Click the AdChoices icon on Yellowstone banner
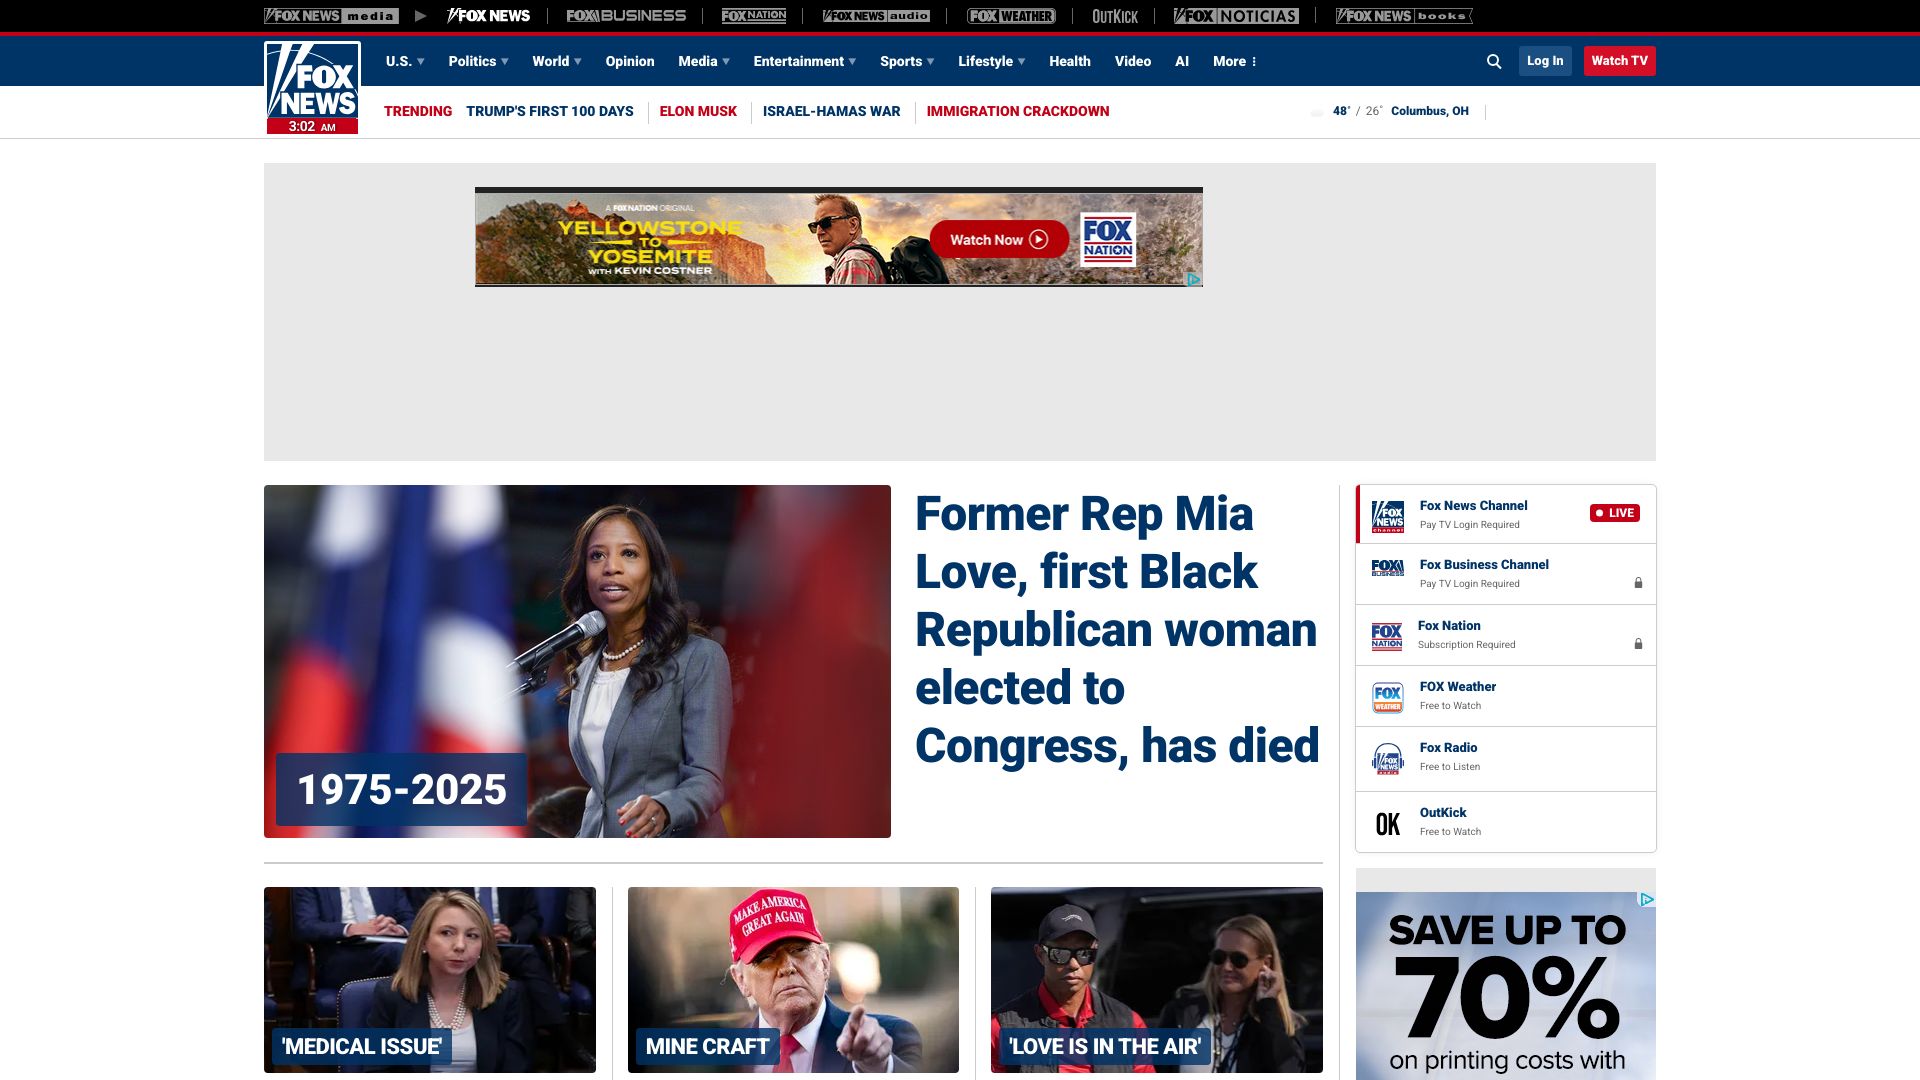Screen dimensions: 1920x1080 point(1193,279)
